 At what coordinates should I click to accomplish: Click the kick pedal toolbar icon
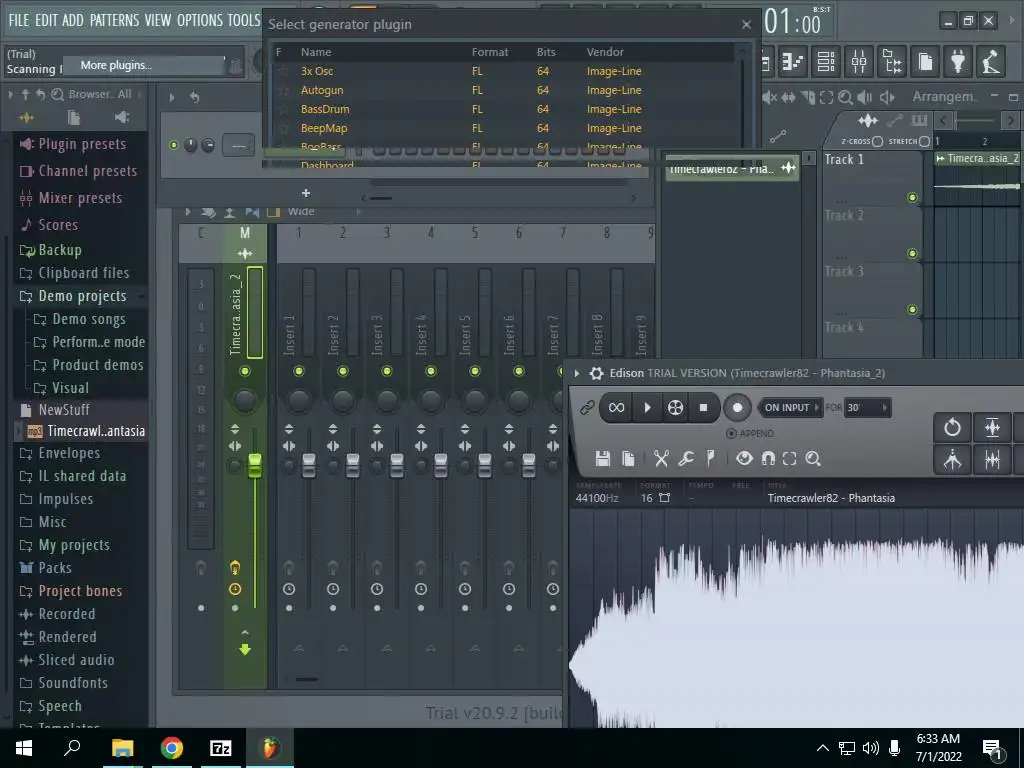coord(991,62)
